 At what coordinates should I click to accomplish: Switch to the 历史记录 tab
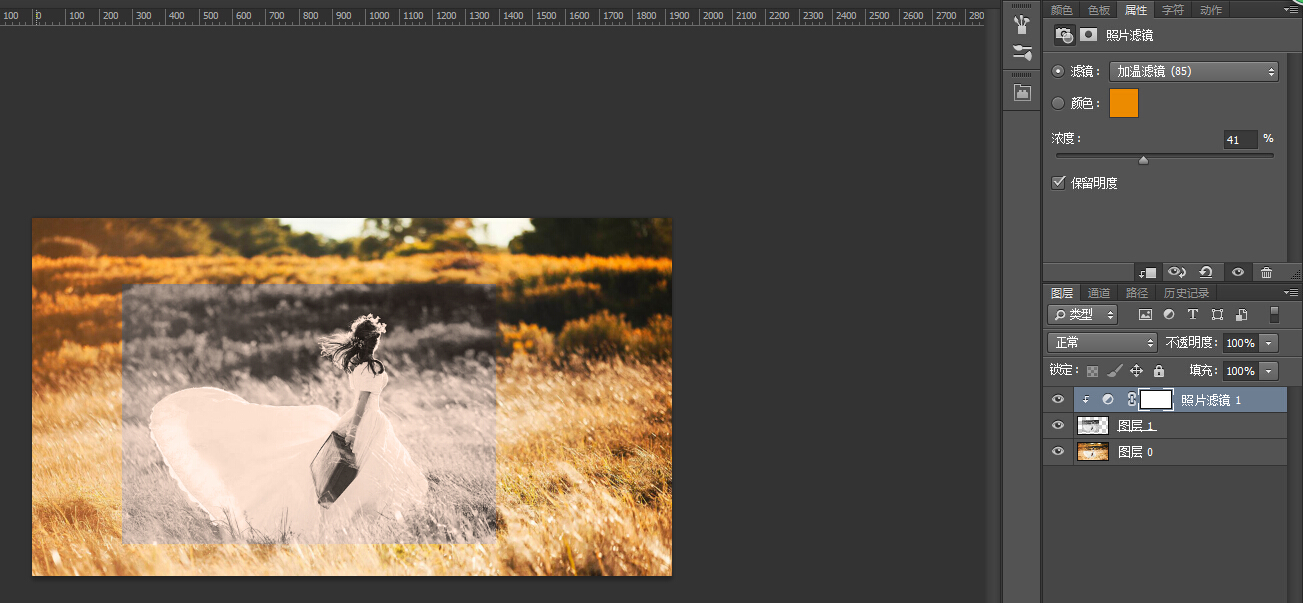[1186, 293]
